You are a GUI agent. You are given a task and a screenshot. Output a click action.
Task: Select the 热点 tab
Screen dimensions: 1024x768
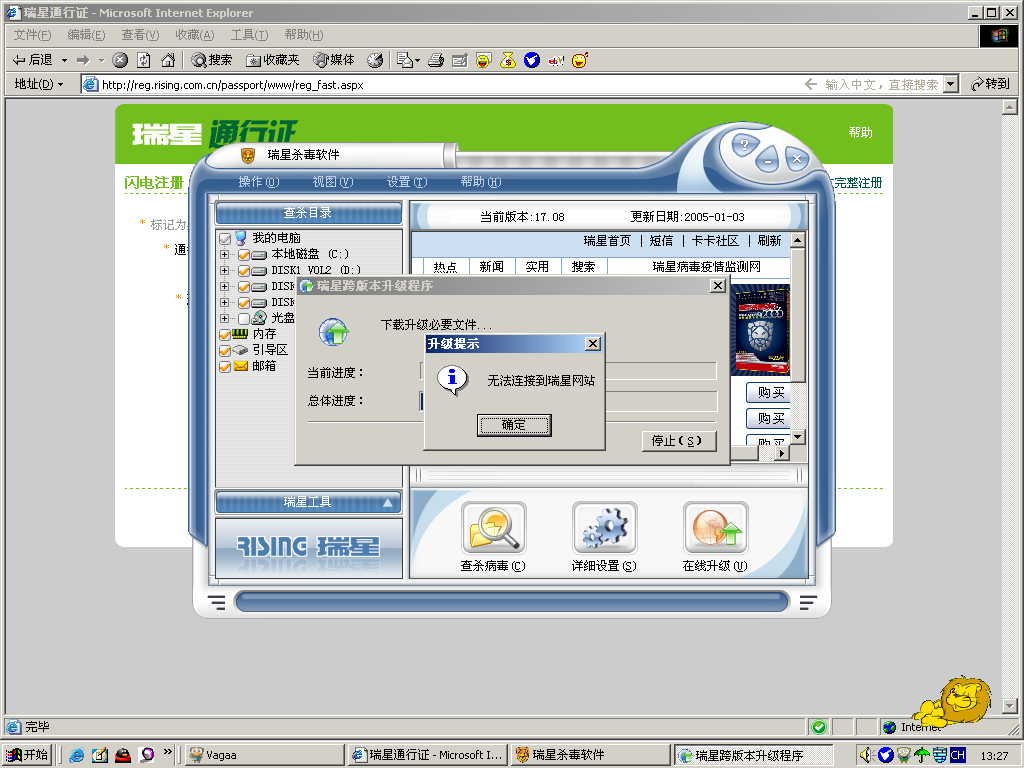coord(445,266)
